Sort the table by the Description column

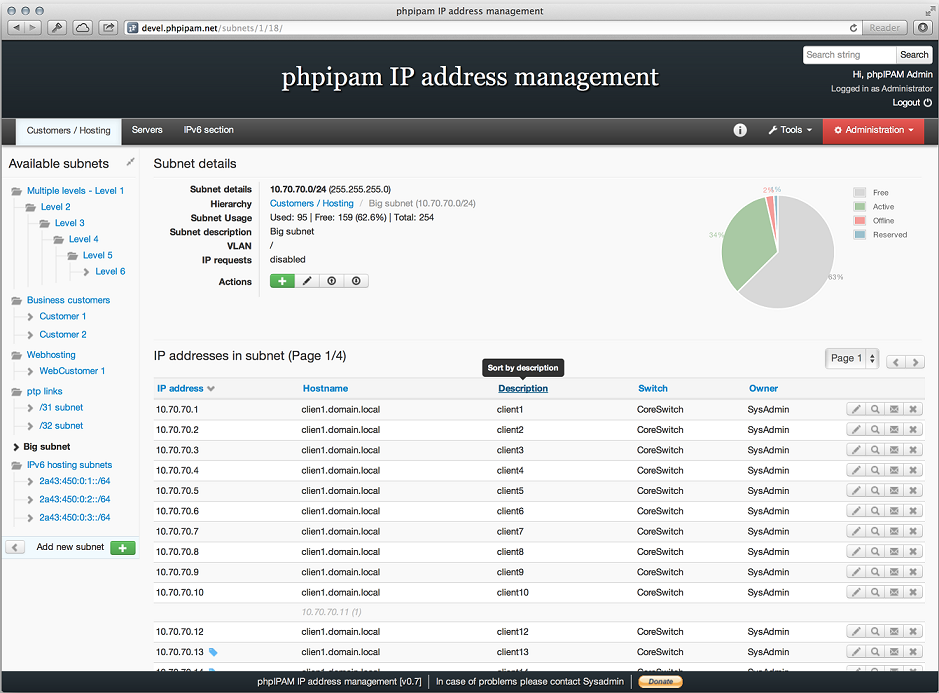[x=523, y=388]
